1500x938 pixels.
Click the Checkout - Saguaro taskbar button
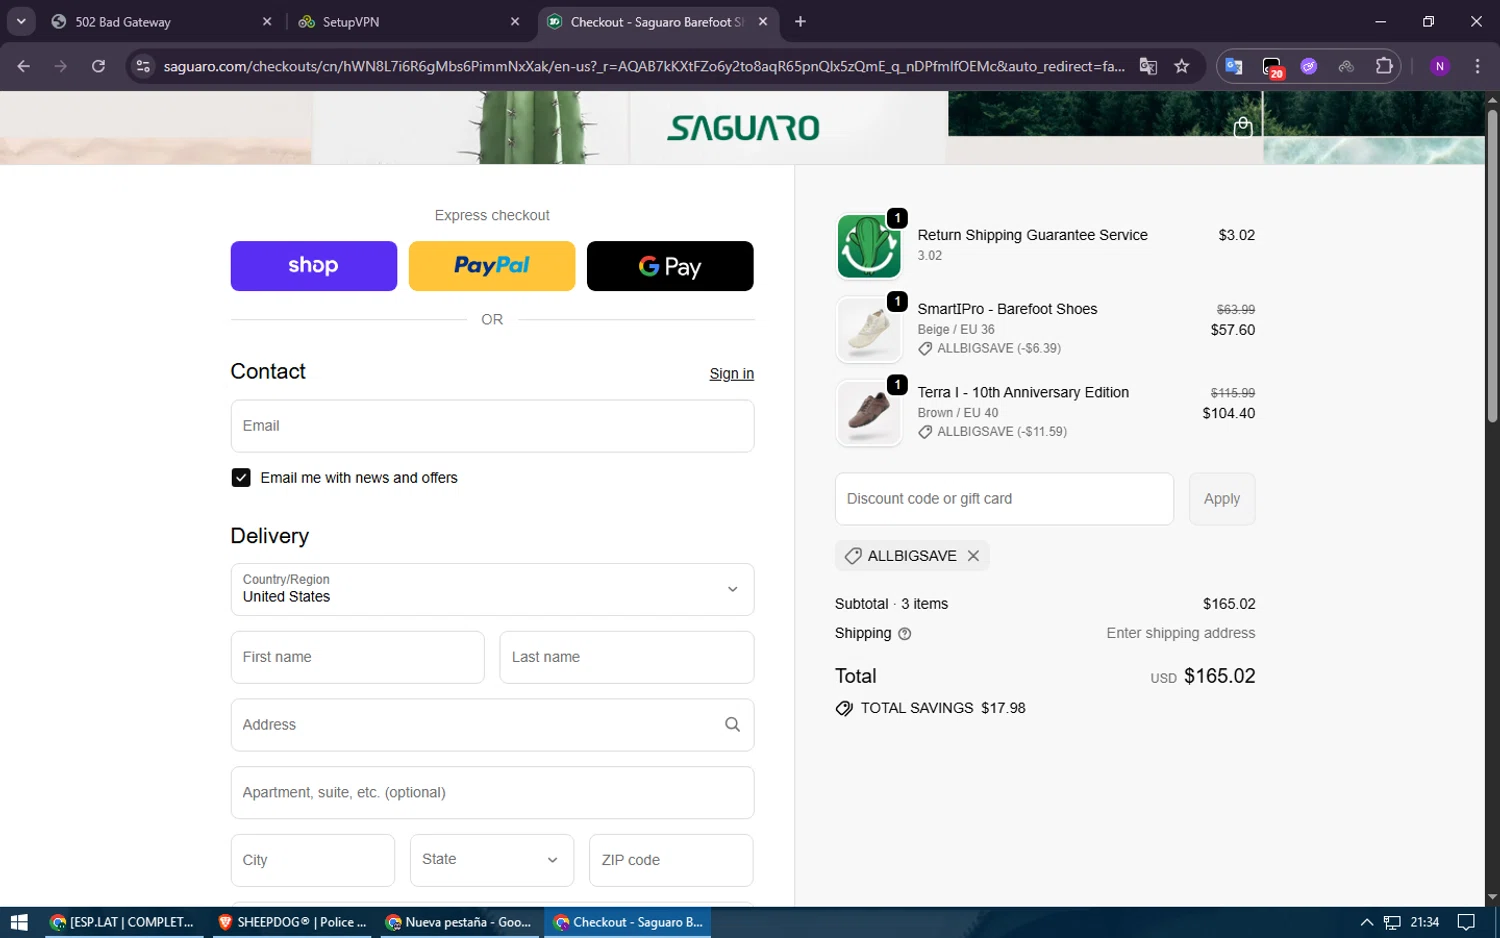(628, 922)
